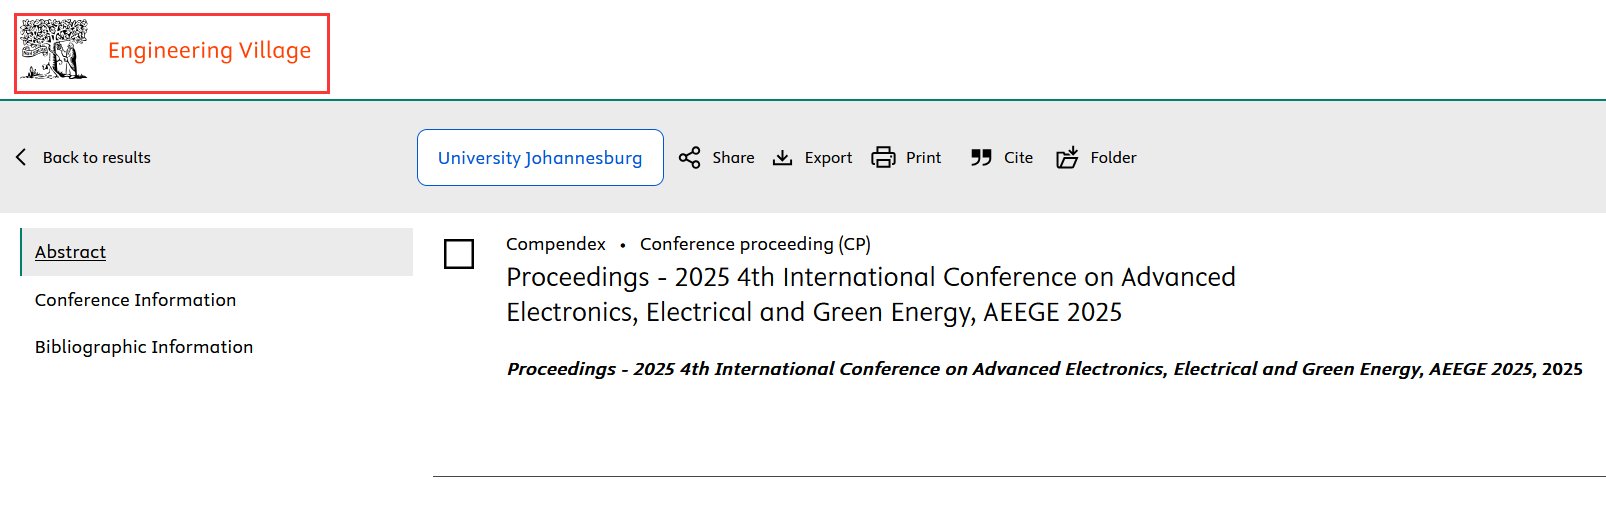Click the Folder text label
This screenshot has height=526, width=1606.
point(1113,157)
